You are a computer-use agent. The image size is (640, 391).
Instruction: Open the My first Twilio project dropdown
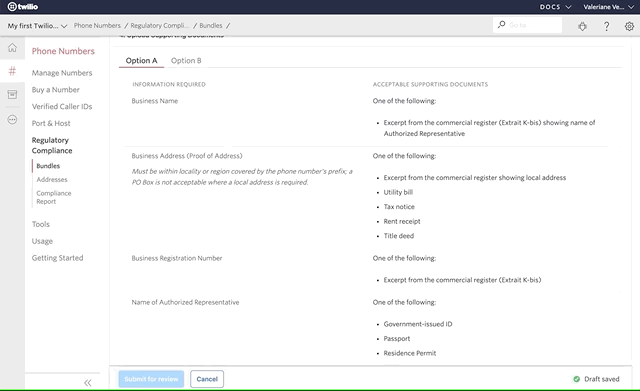tap(37, 26)
